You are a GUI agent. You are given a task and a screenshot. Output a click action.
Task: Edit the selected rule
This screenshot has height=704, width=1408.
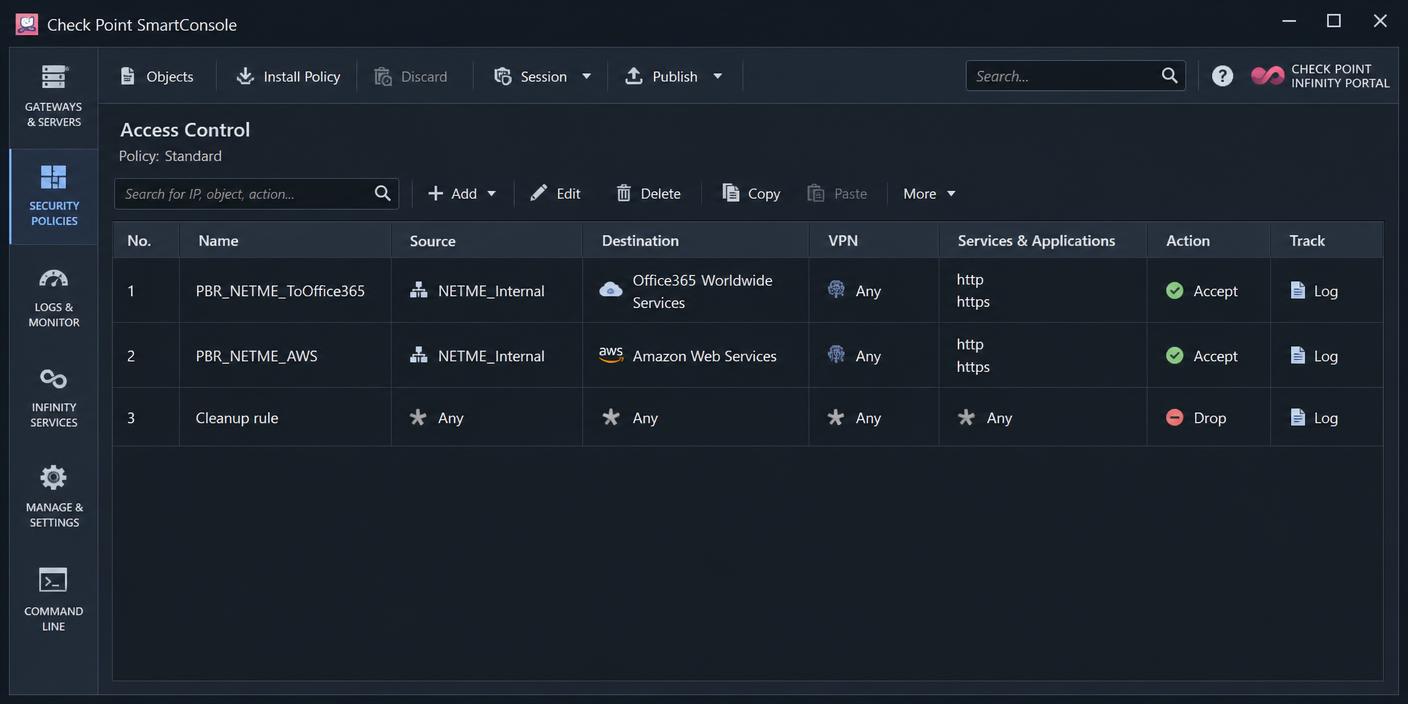click(x=555, y=193)
